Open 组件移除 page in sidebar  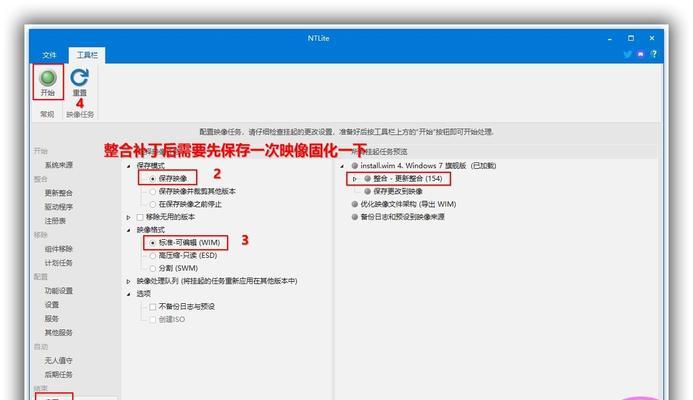58,249
